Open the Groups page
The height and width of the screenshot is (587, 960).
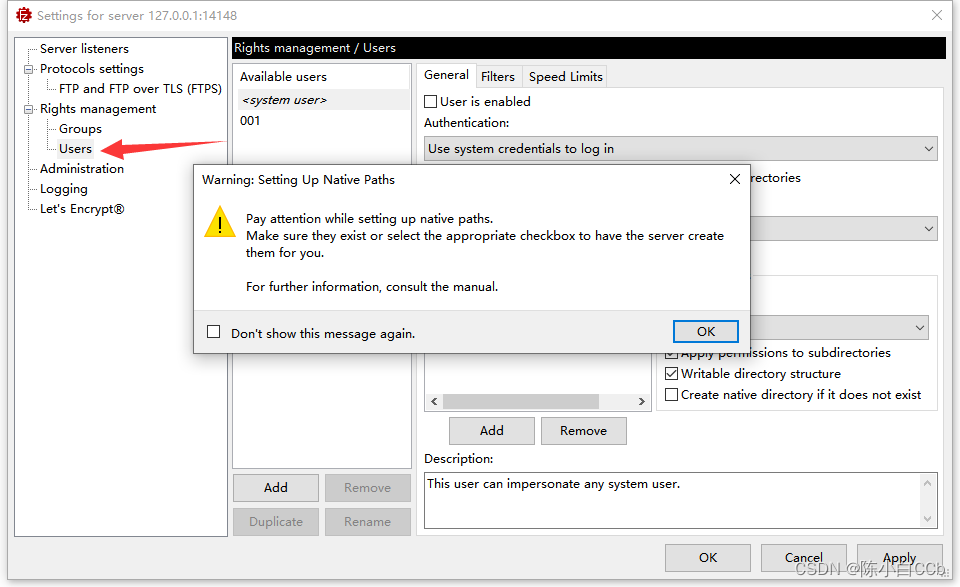[x=80, y=129]
